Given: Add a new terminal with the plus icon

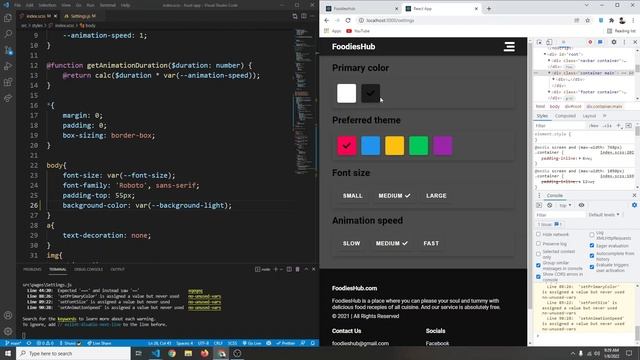Looking at the screenshot, I should 276,269.
